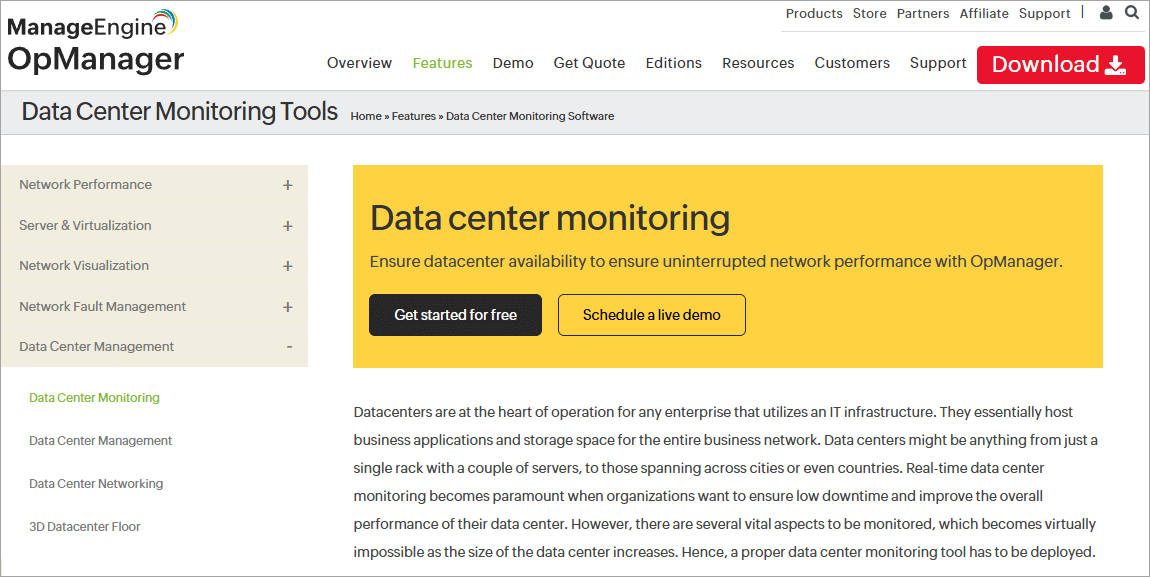Select the 3D Datacenter Floor link
Viewport: 1150px width, 577px height.
[x=85, y=527]
